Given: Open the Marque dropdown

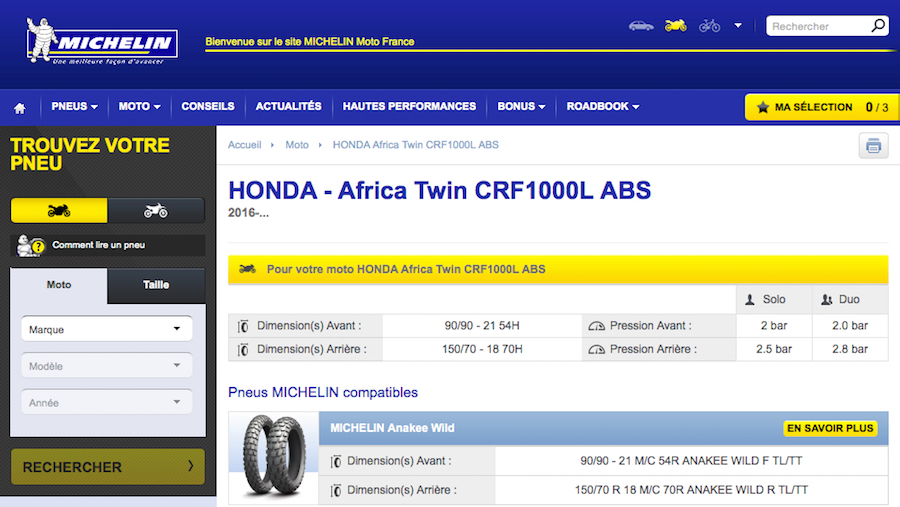Looking at the screenshot, I should 107,329.
